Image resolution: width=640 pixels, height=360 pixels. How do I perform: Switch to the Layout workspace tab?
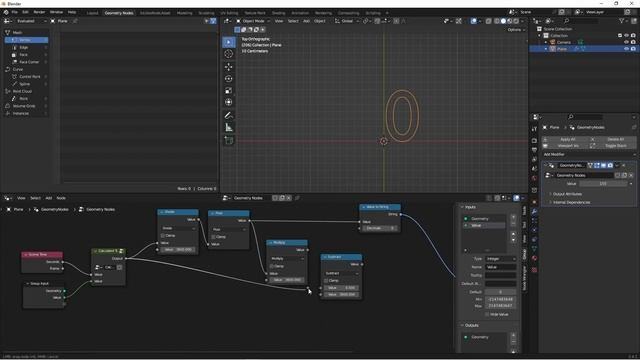click(x=93, y=13)
